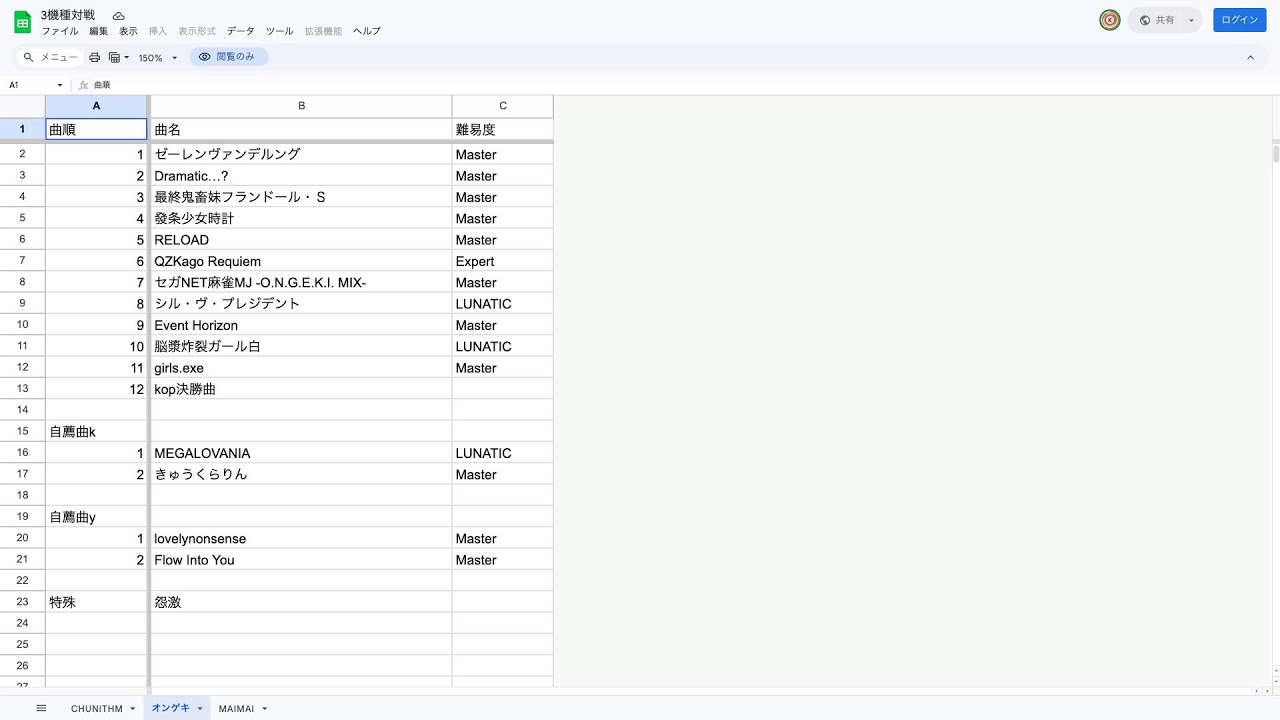
Task: Click the ログイン button
Action: [1240, 20]
